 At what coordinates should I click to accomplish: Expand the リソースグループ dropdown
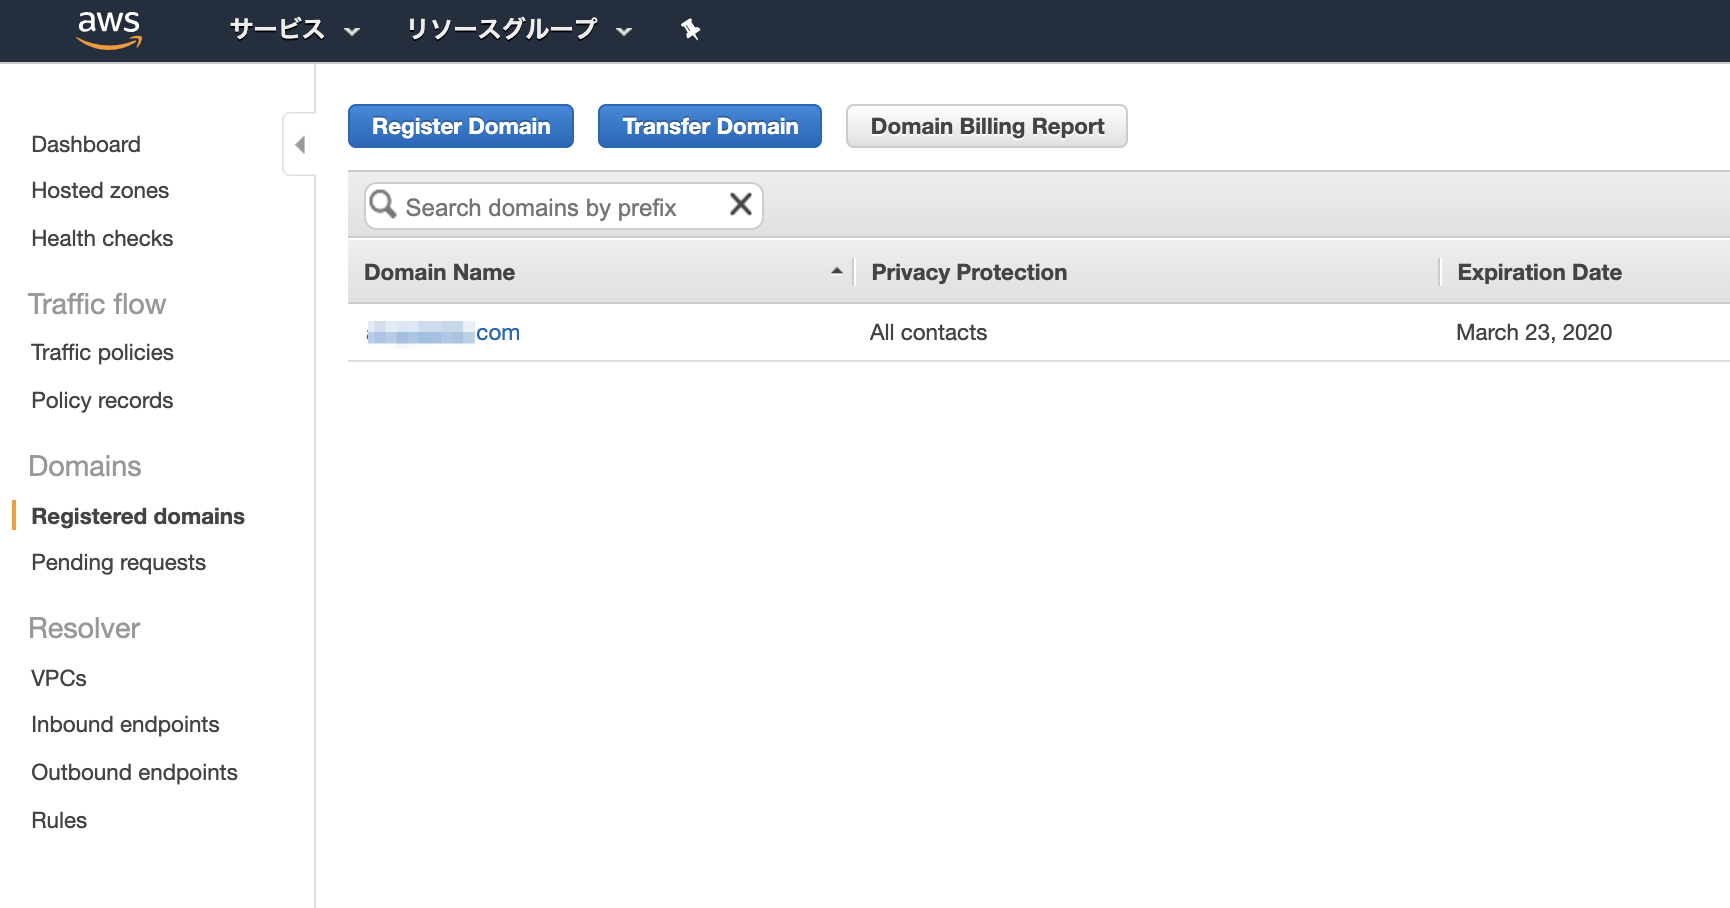tap(518, 30)
